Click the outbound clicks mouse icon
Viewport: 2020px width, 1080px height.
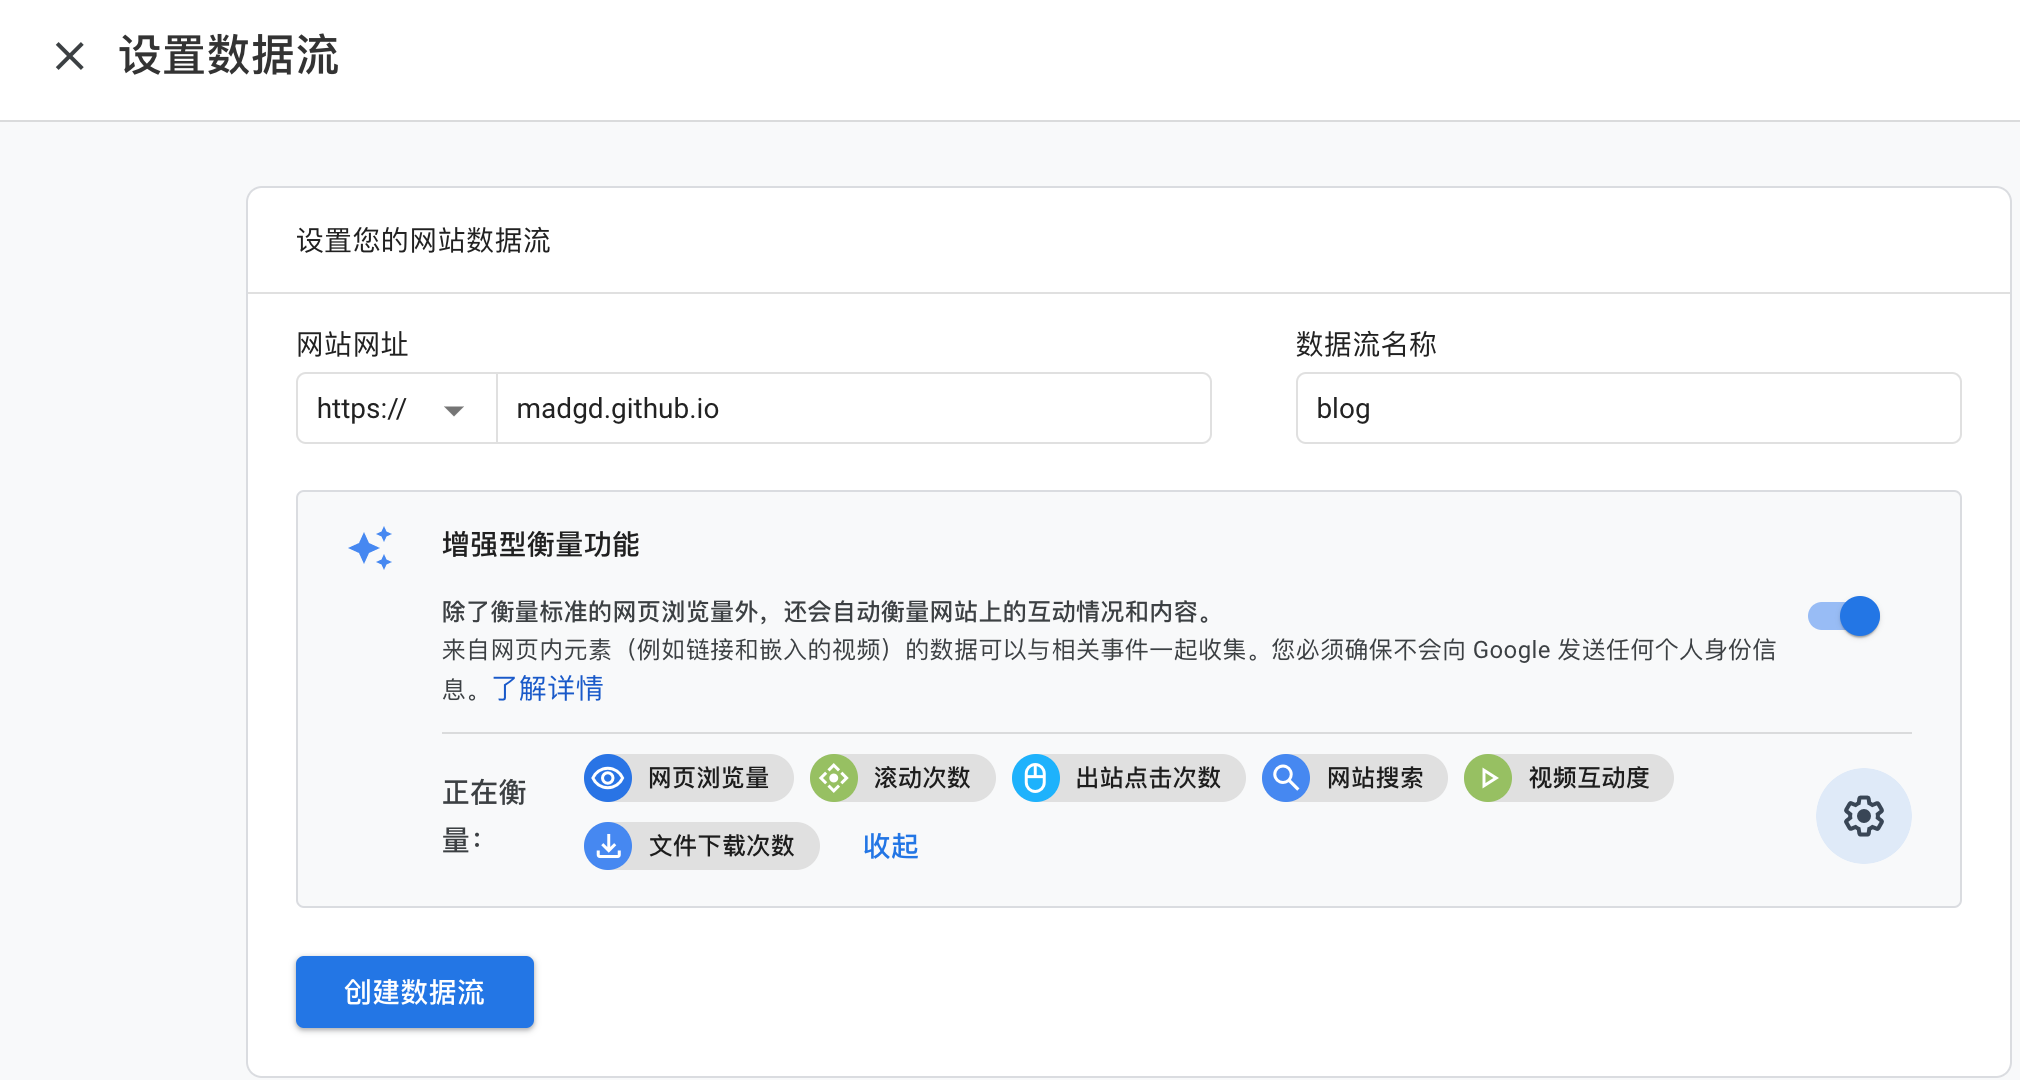click(x=1036, y=778)
